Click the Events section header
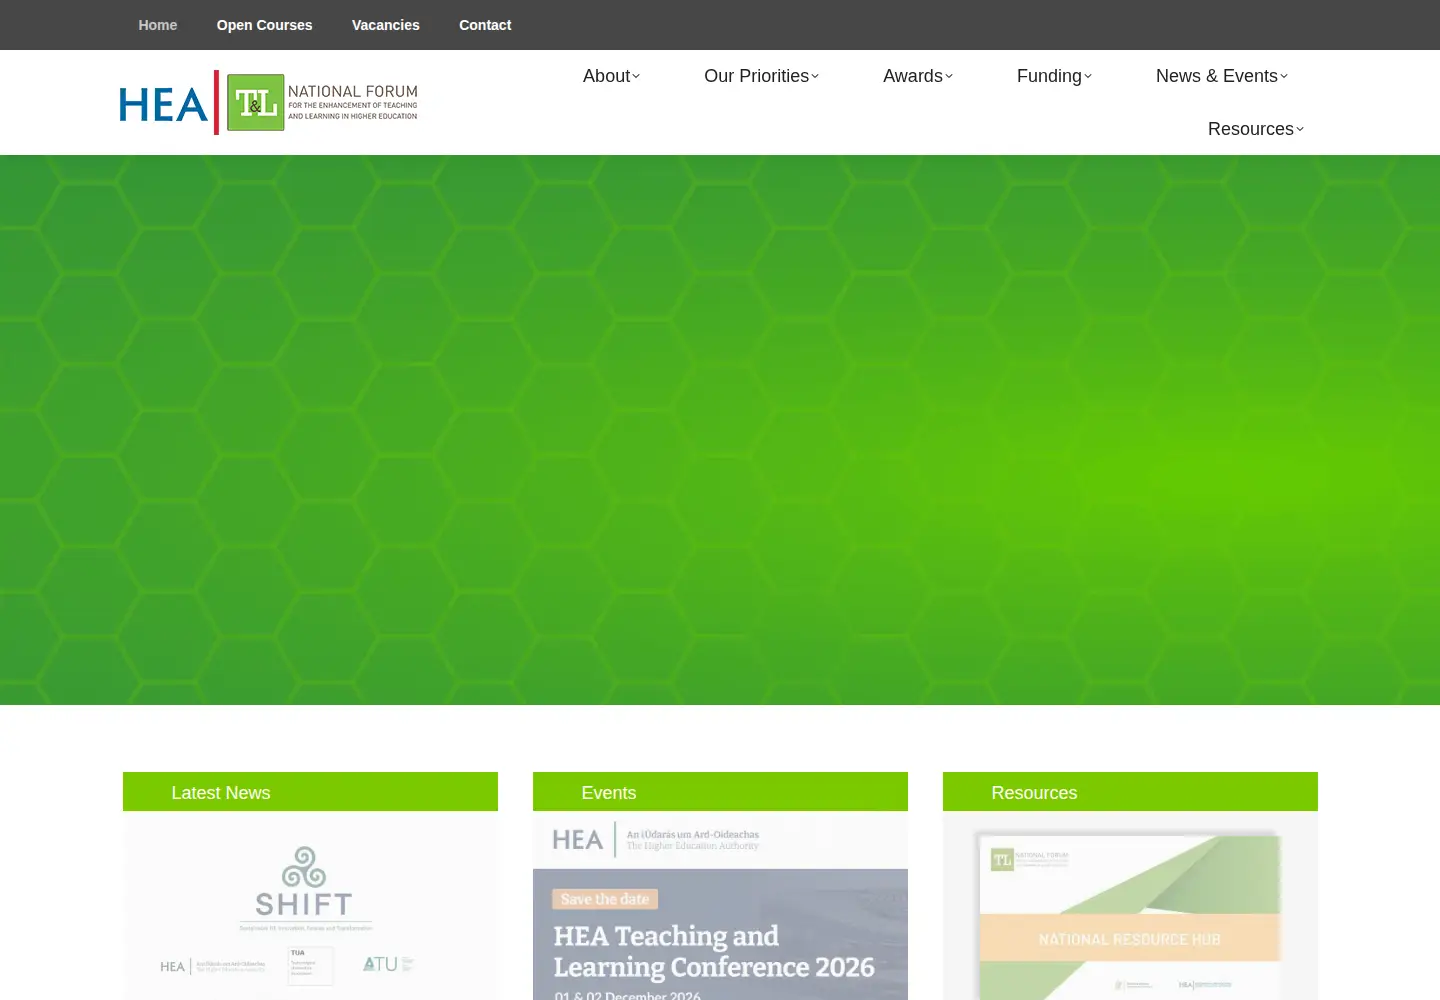This screenshot has width=1440, height=1000. pyautogui.click(x=720, y=792)
